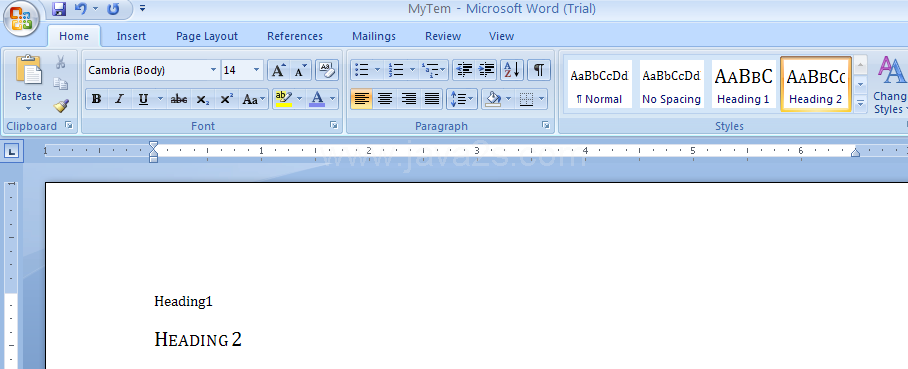Expand the Styles gallery More button
The width and height of the screenshot is (908, 369).
(861, 104)
